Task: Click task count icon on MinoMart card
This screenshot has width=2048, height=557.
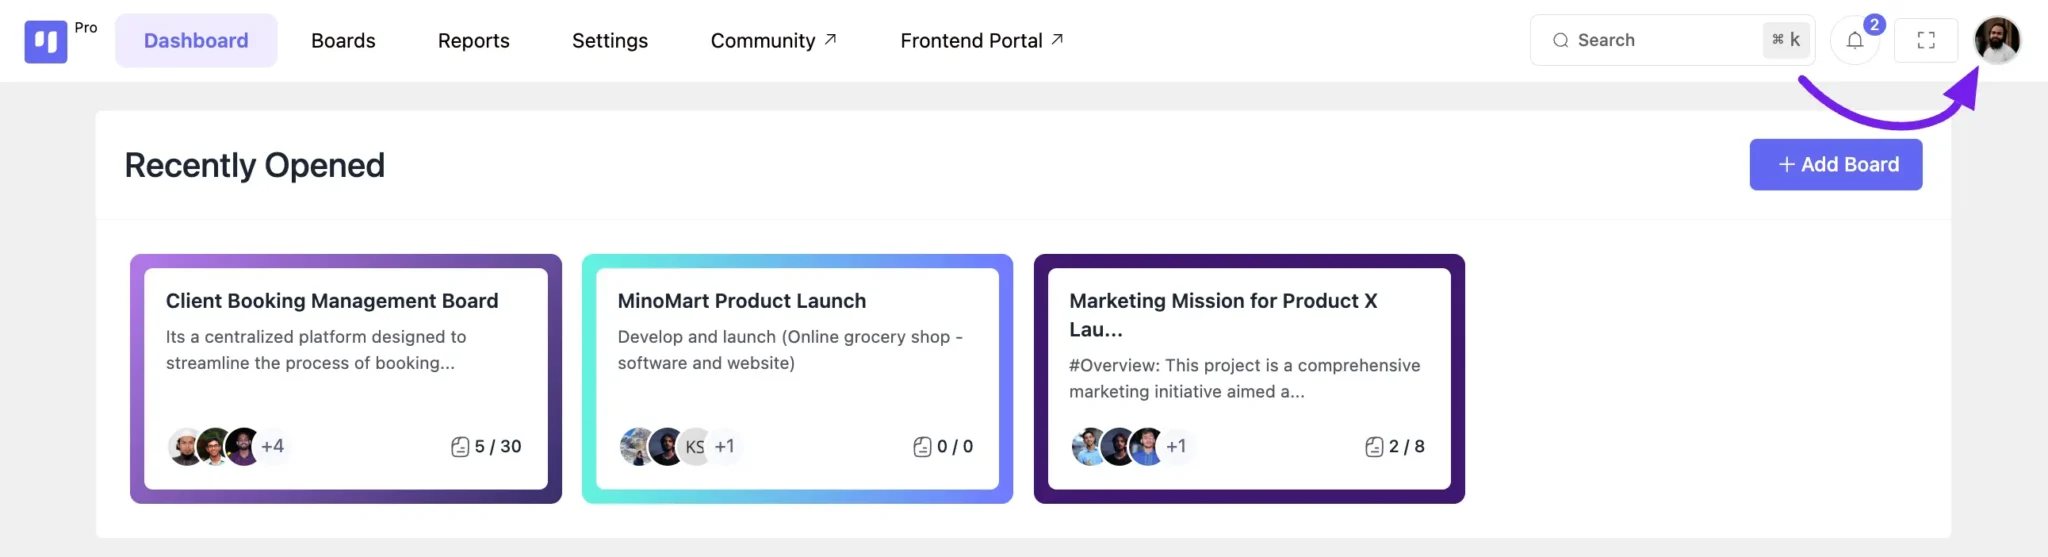Action: click(922, 447)
